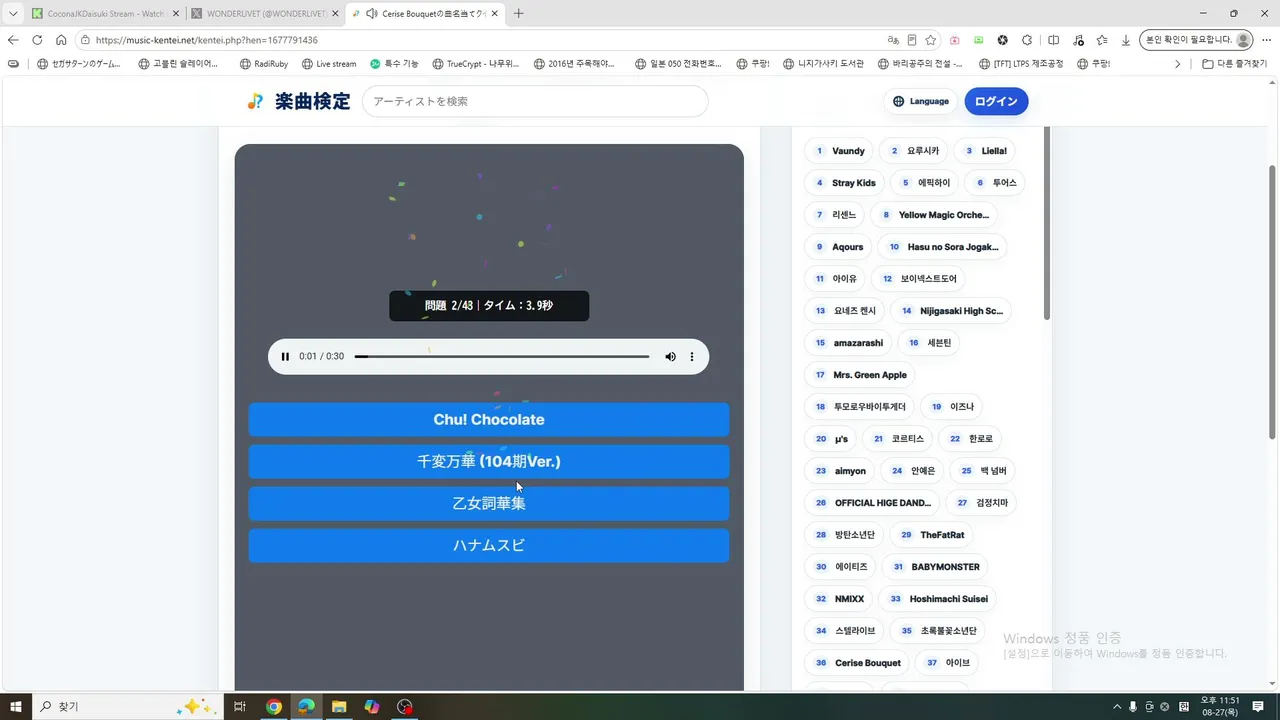Open TrueCrypt bookmark
Image resolution: width=1280 pixels, height=720 pixels.
coord(476,64)
